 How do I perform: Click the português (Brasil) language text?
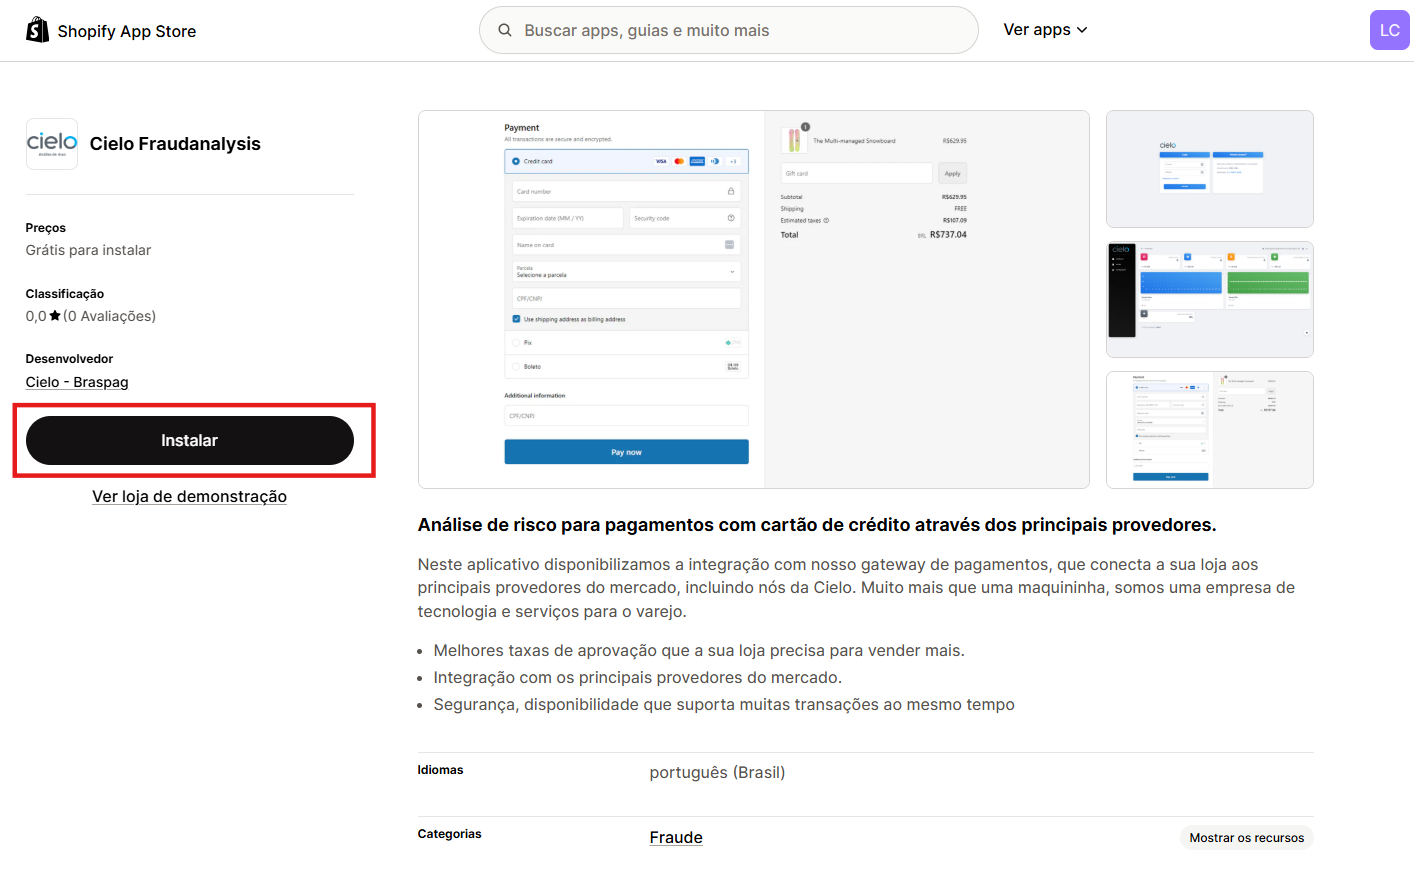[x=717, y=773]
